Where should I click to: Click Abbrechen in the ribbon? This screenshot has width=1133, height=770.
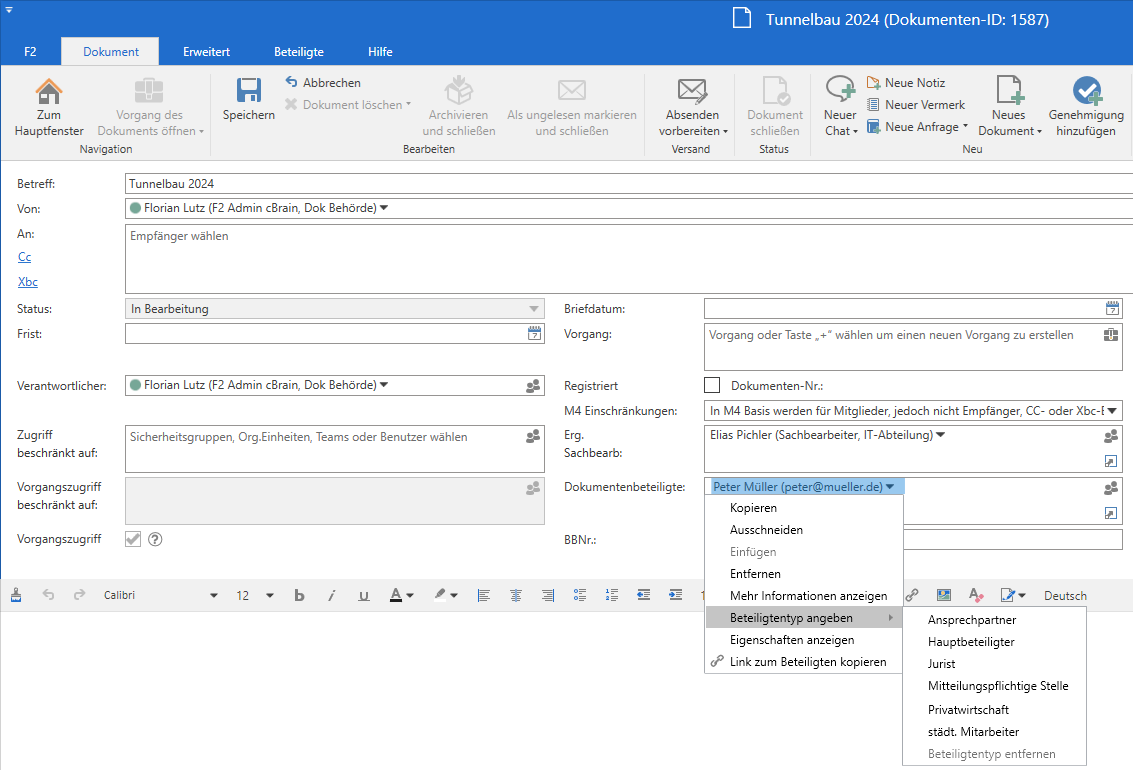tap(331, 83)
